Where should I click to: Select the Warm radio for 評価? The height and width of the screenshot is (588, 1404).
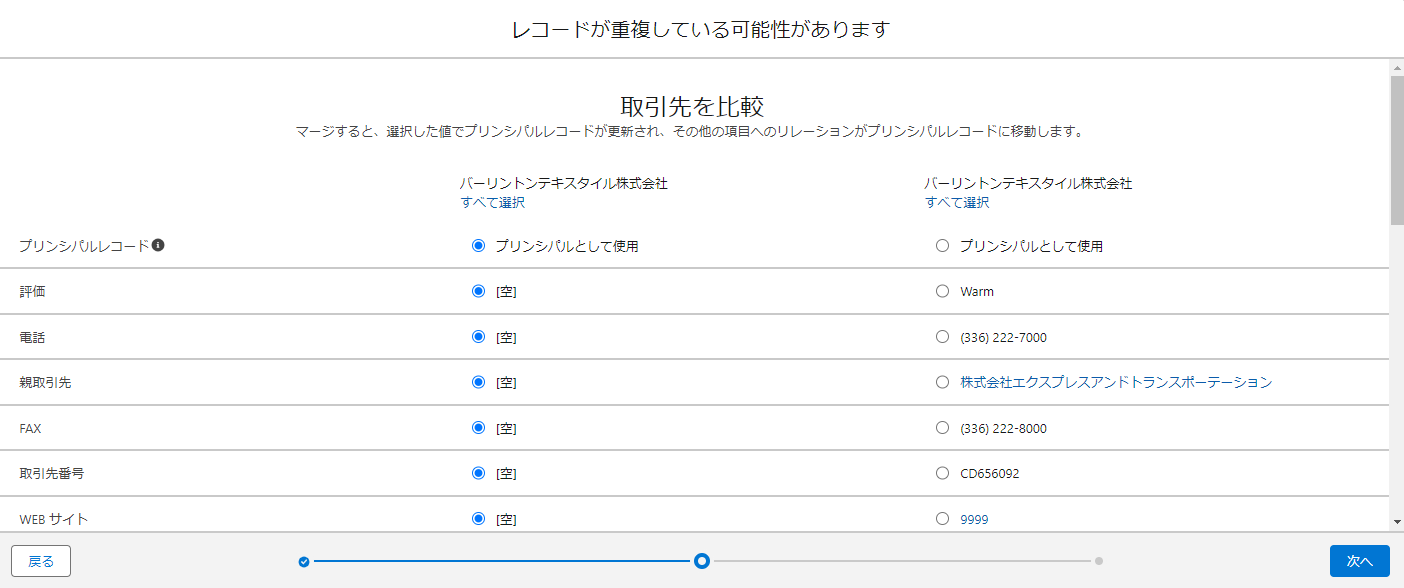point(942,291)
